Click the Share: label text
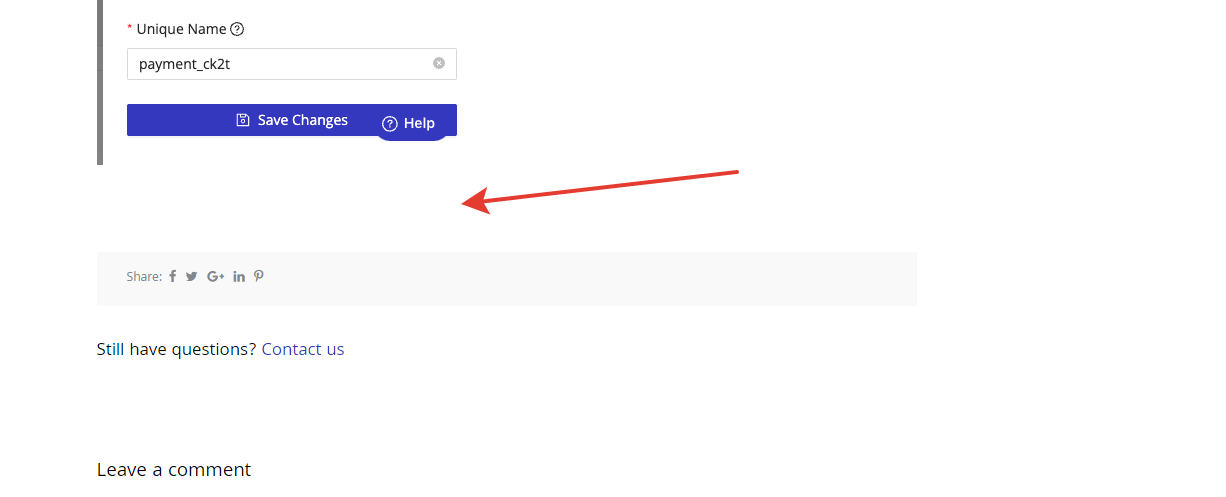 pyautogui.click(x=144, y=276)
